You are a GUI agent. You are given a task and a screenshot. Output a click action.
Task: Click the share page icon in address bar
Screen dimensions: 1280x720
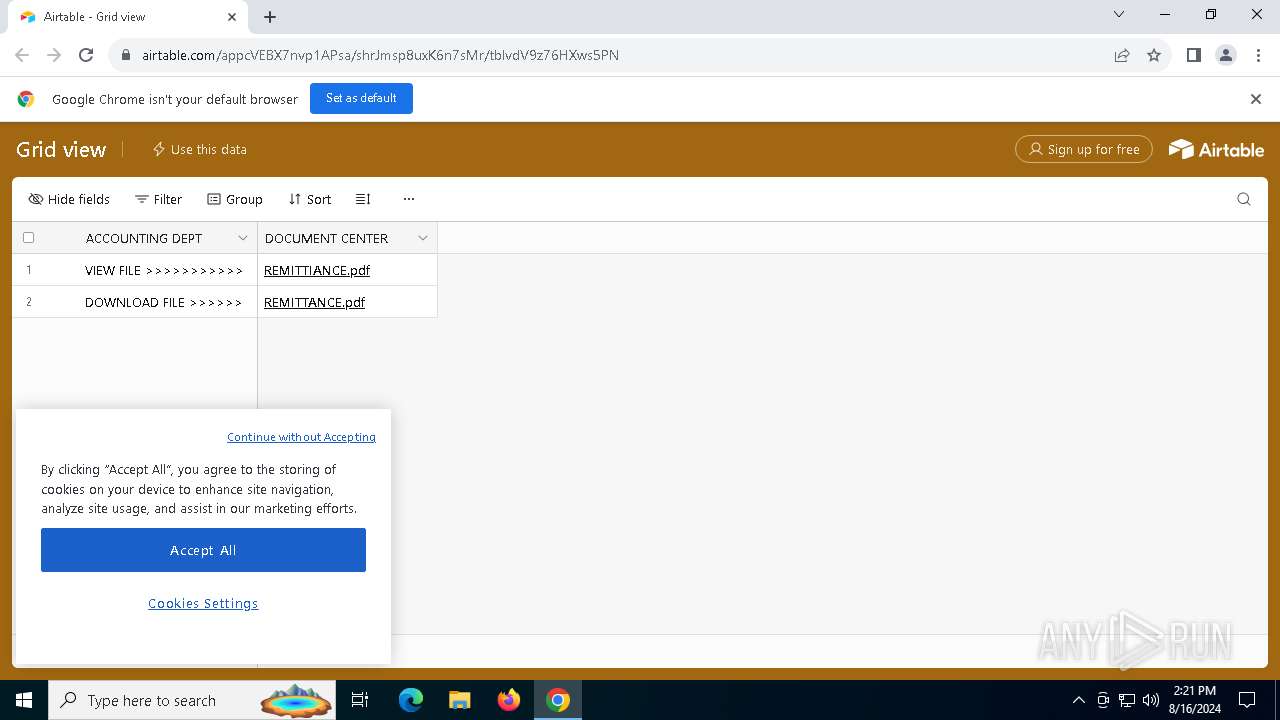tap(1122, 55)
